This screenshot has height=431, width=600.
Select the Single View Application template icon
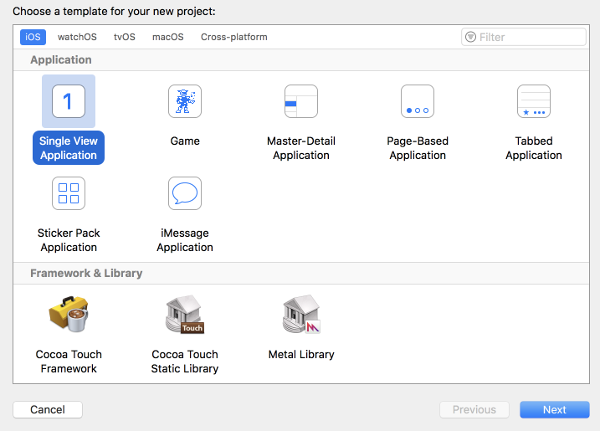click(x=68, y=101)
